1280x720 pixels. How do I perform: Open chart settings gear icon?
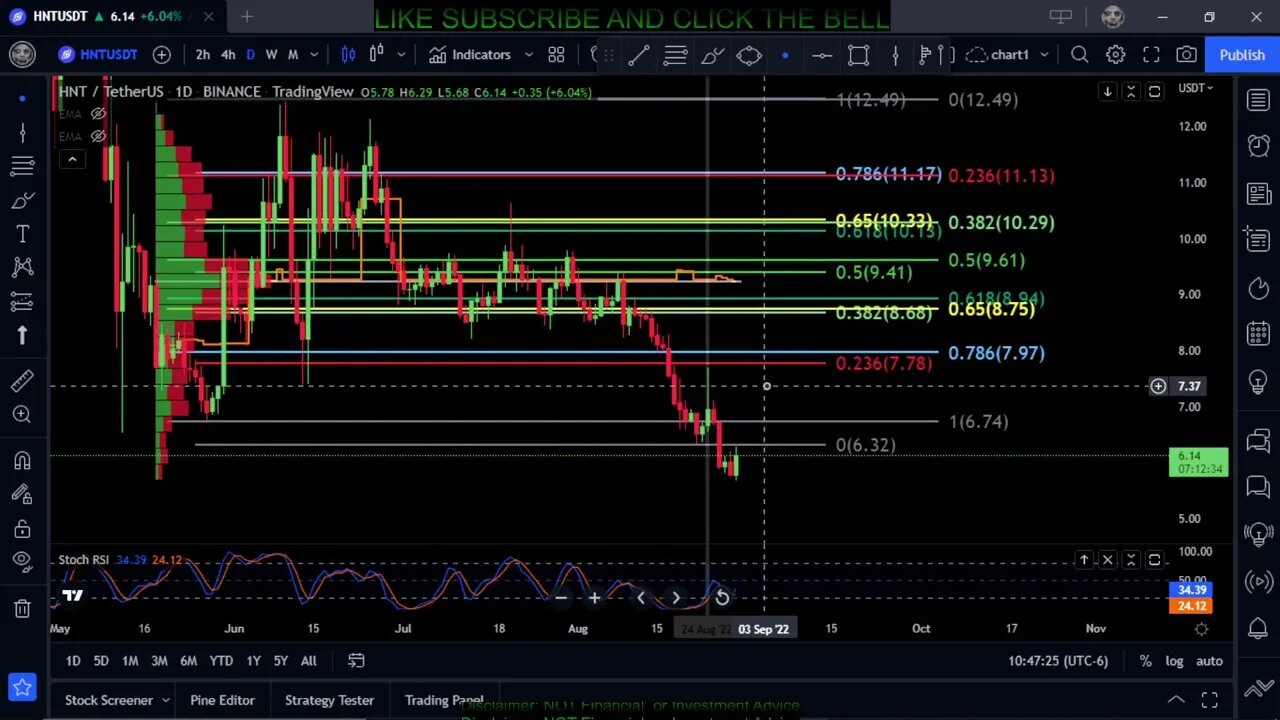click(x=1116, y=55)
